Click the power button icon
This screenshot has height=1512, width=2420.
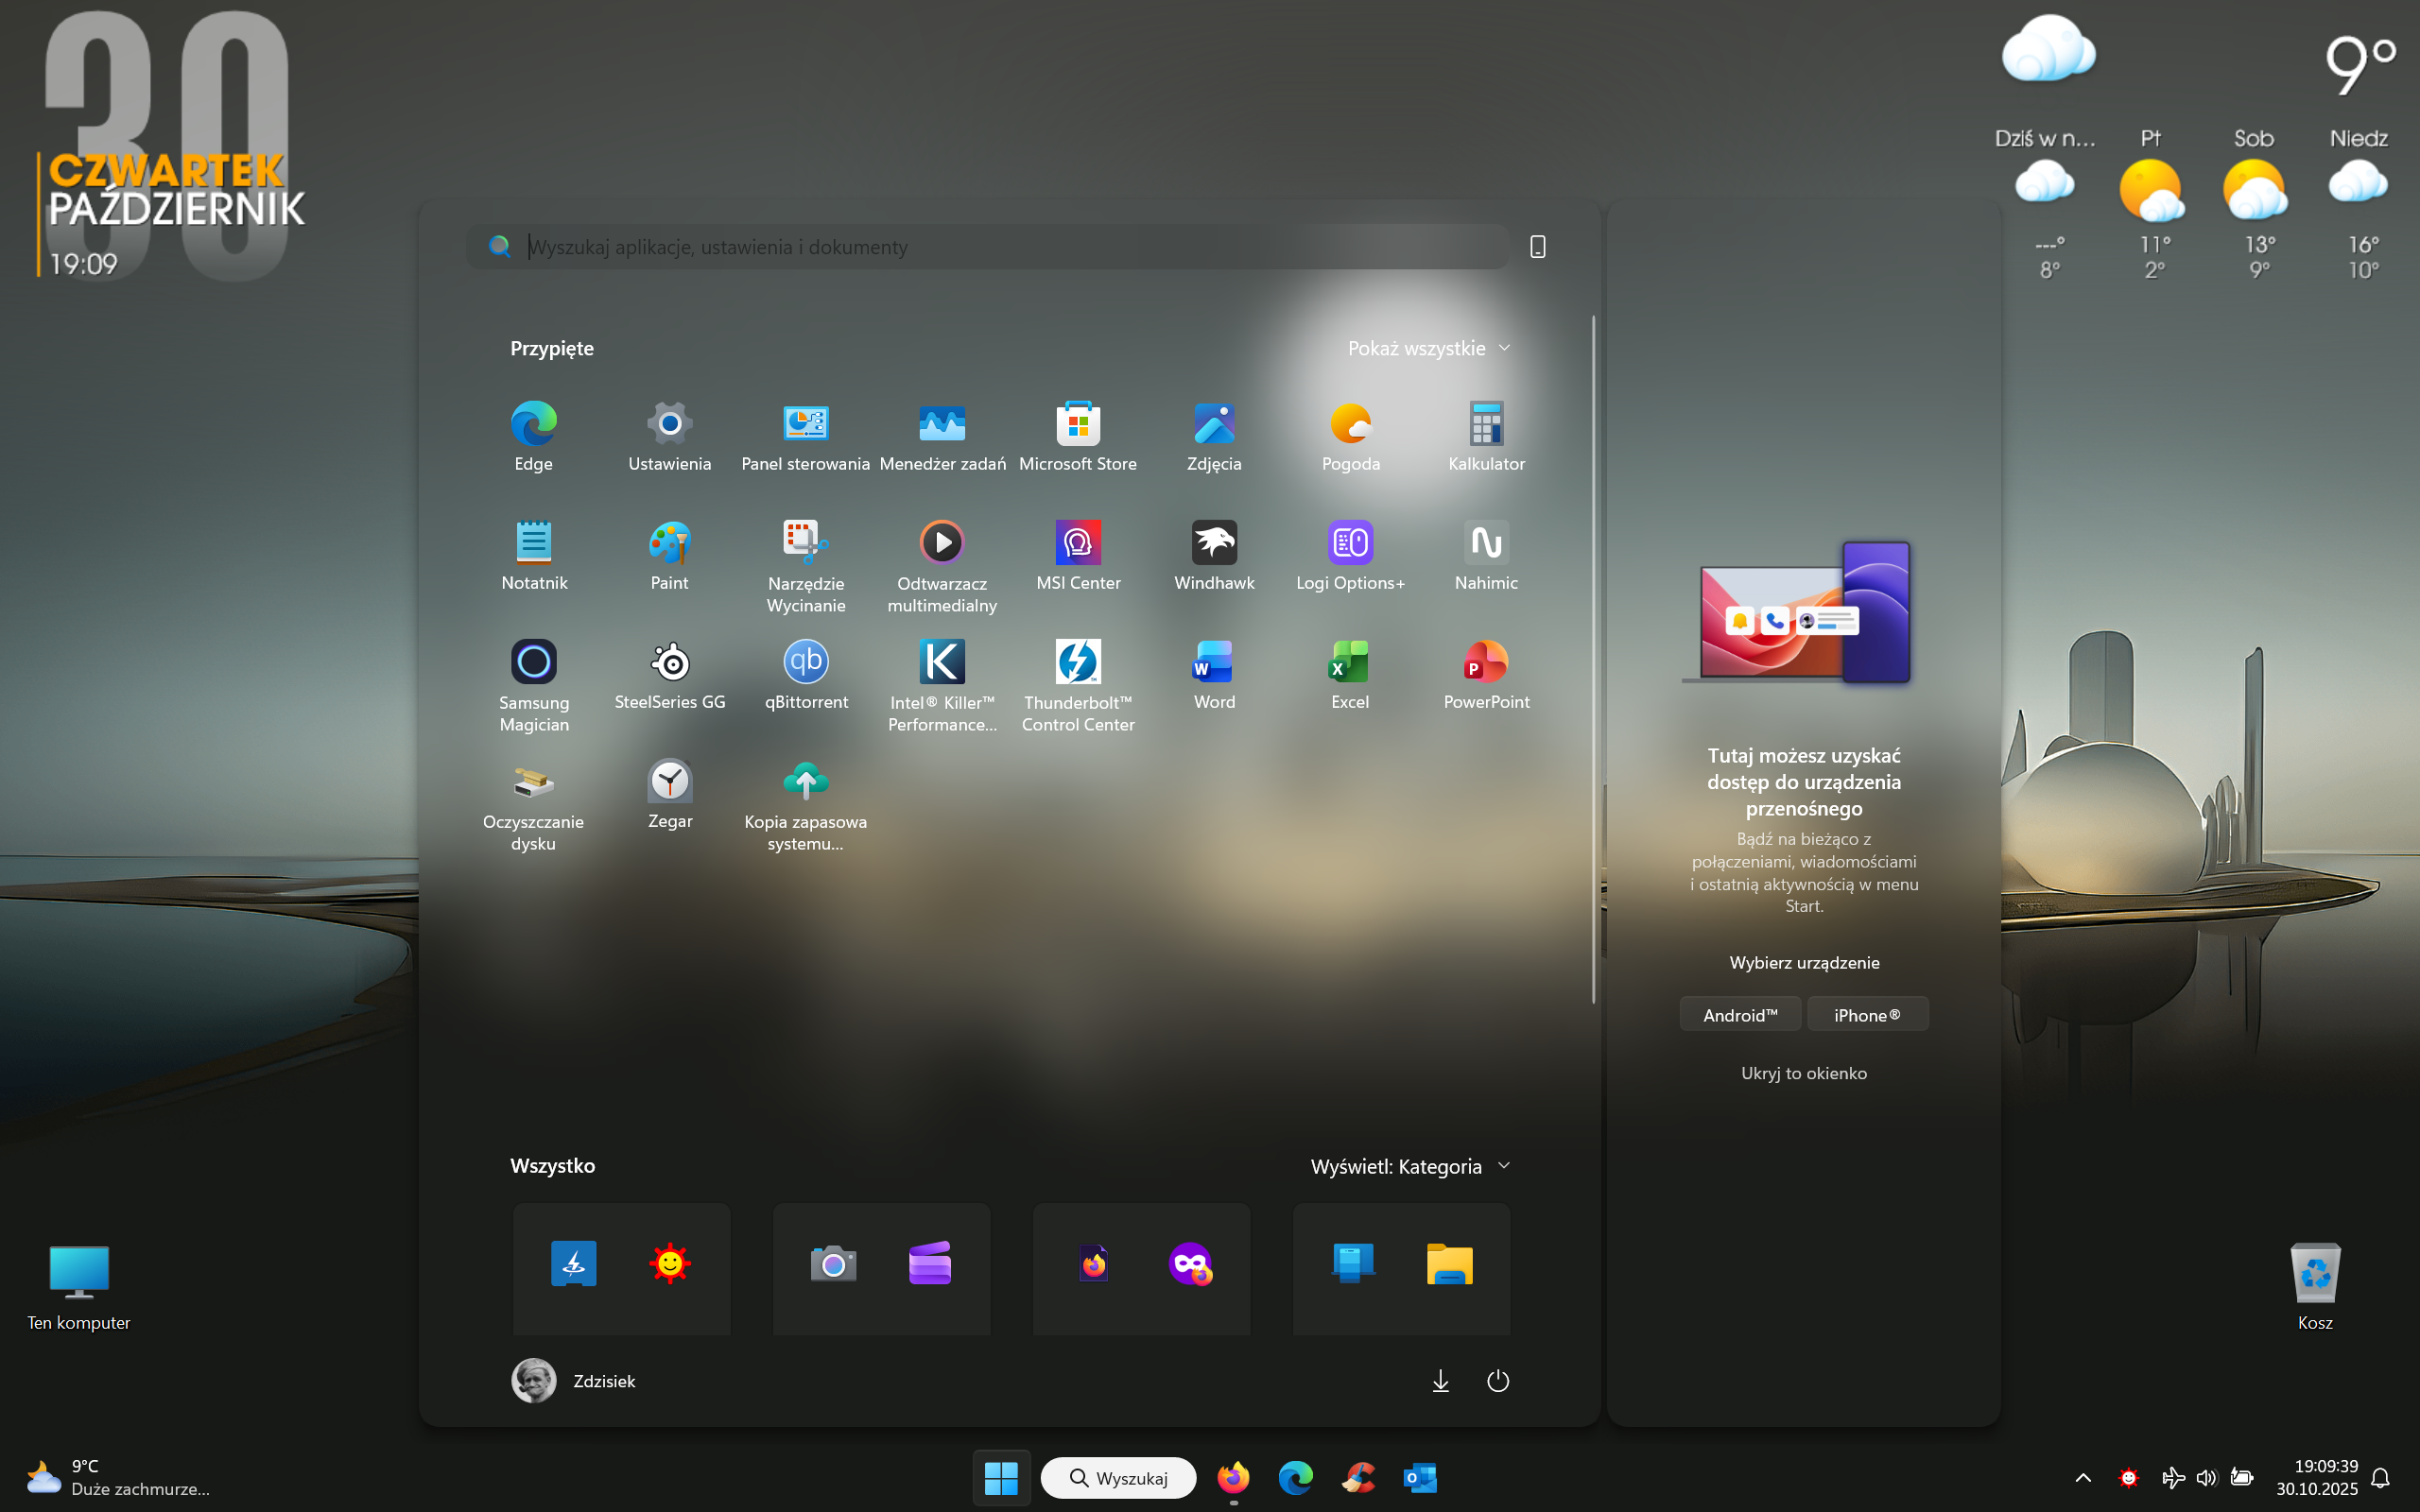coord(1497,1381)
